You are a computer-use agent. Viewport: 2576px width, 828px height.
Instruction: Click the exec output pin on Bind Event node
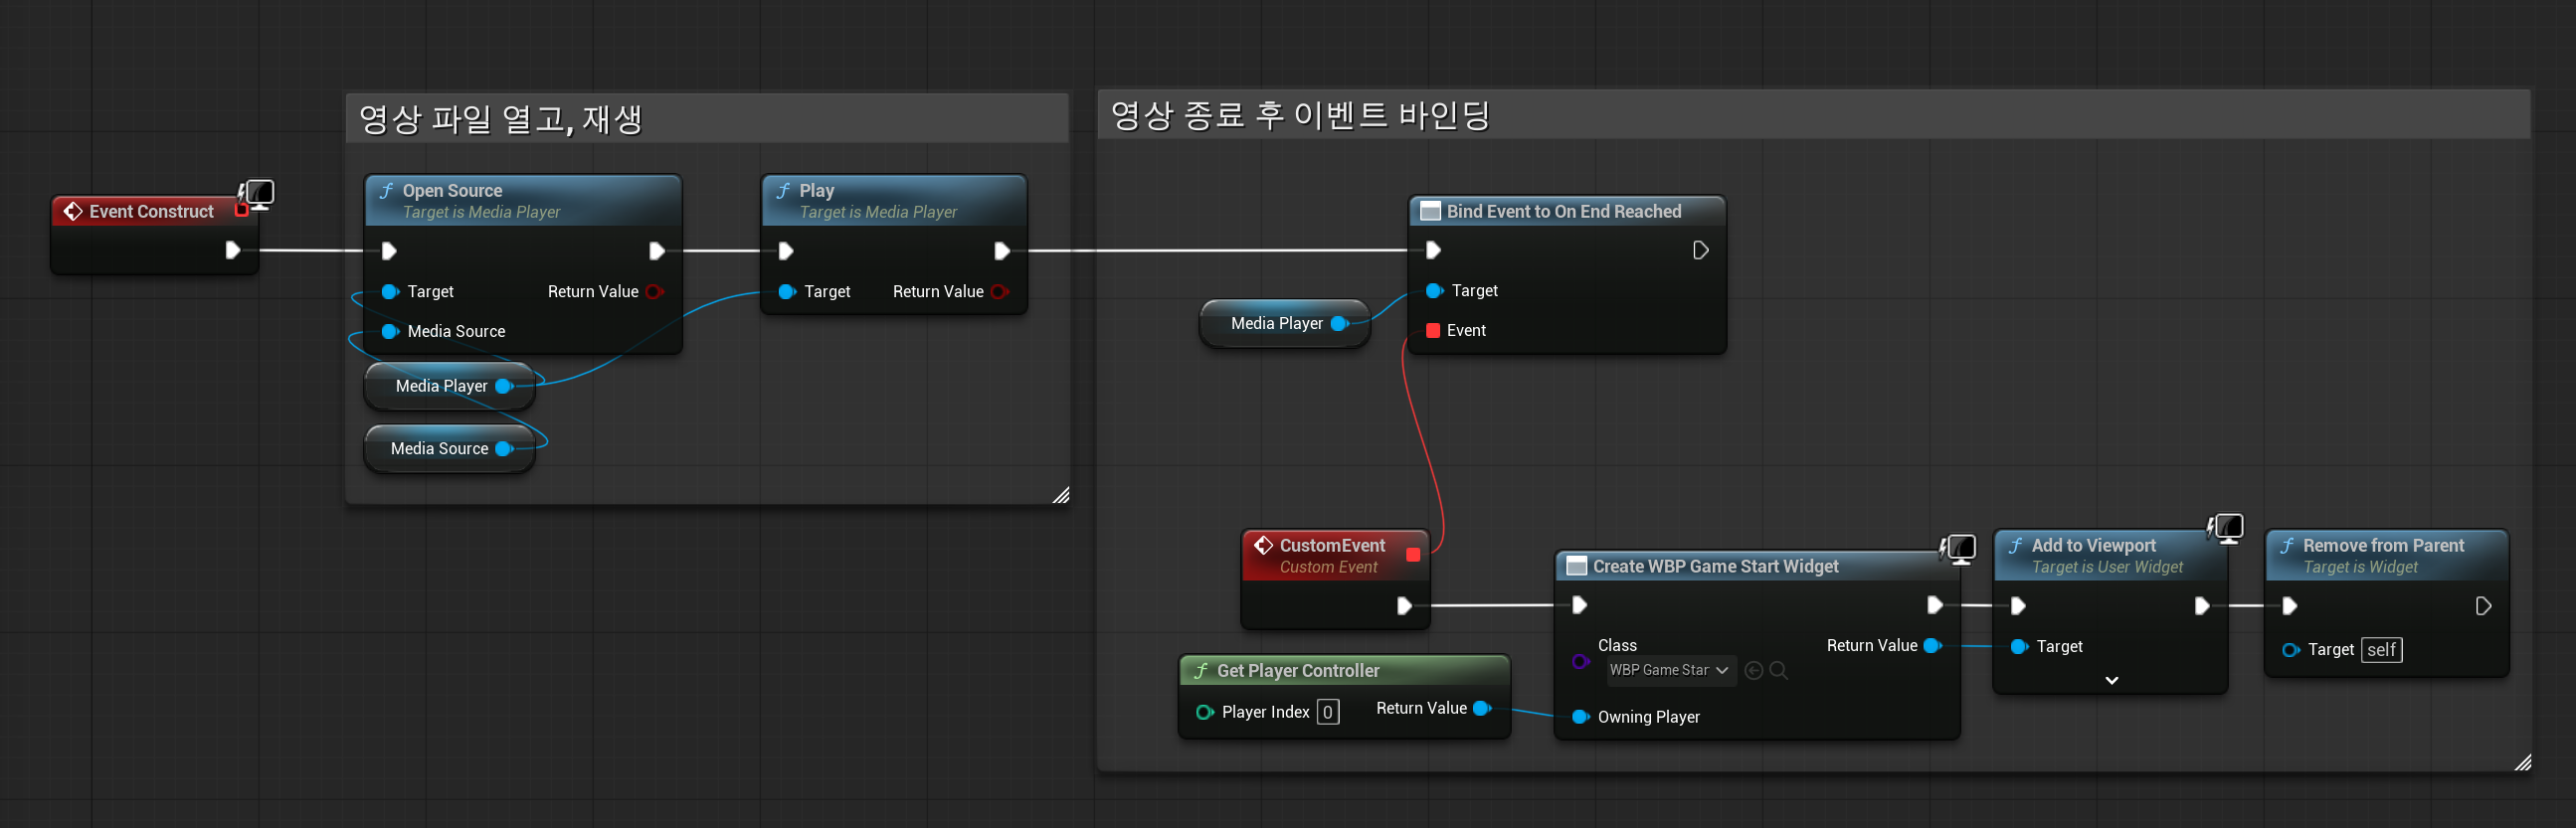(1700, 250)
